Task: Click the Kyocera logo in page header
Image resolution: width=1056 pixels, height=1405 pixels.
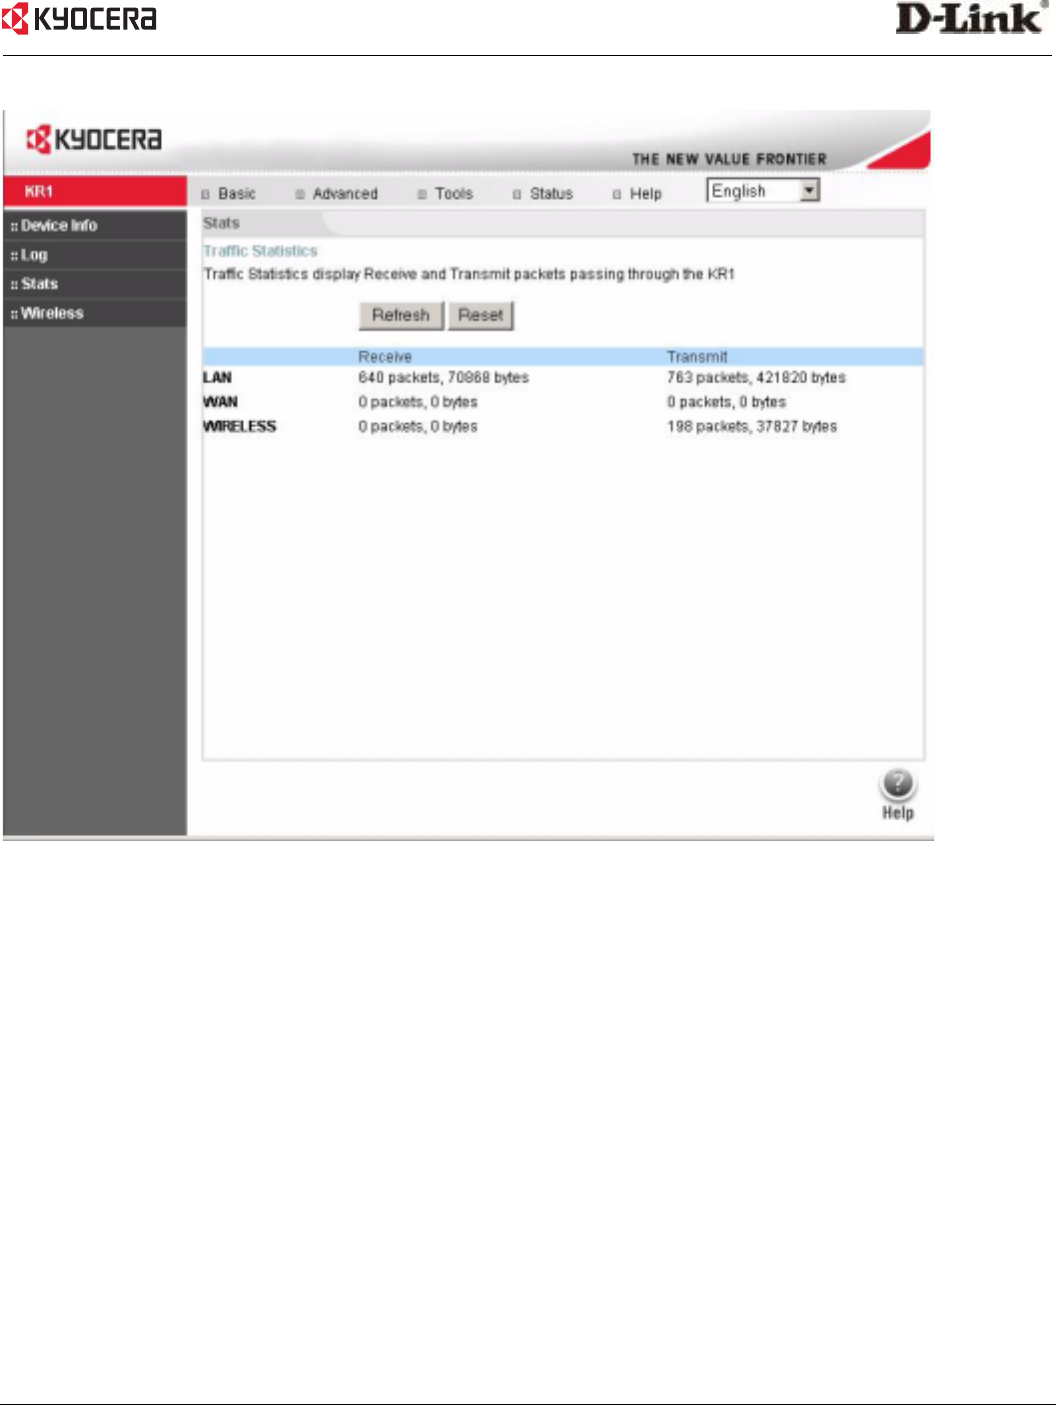Action: 79,18
